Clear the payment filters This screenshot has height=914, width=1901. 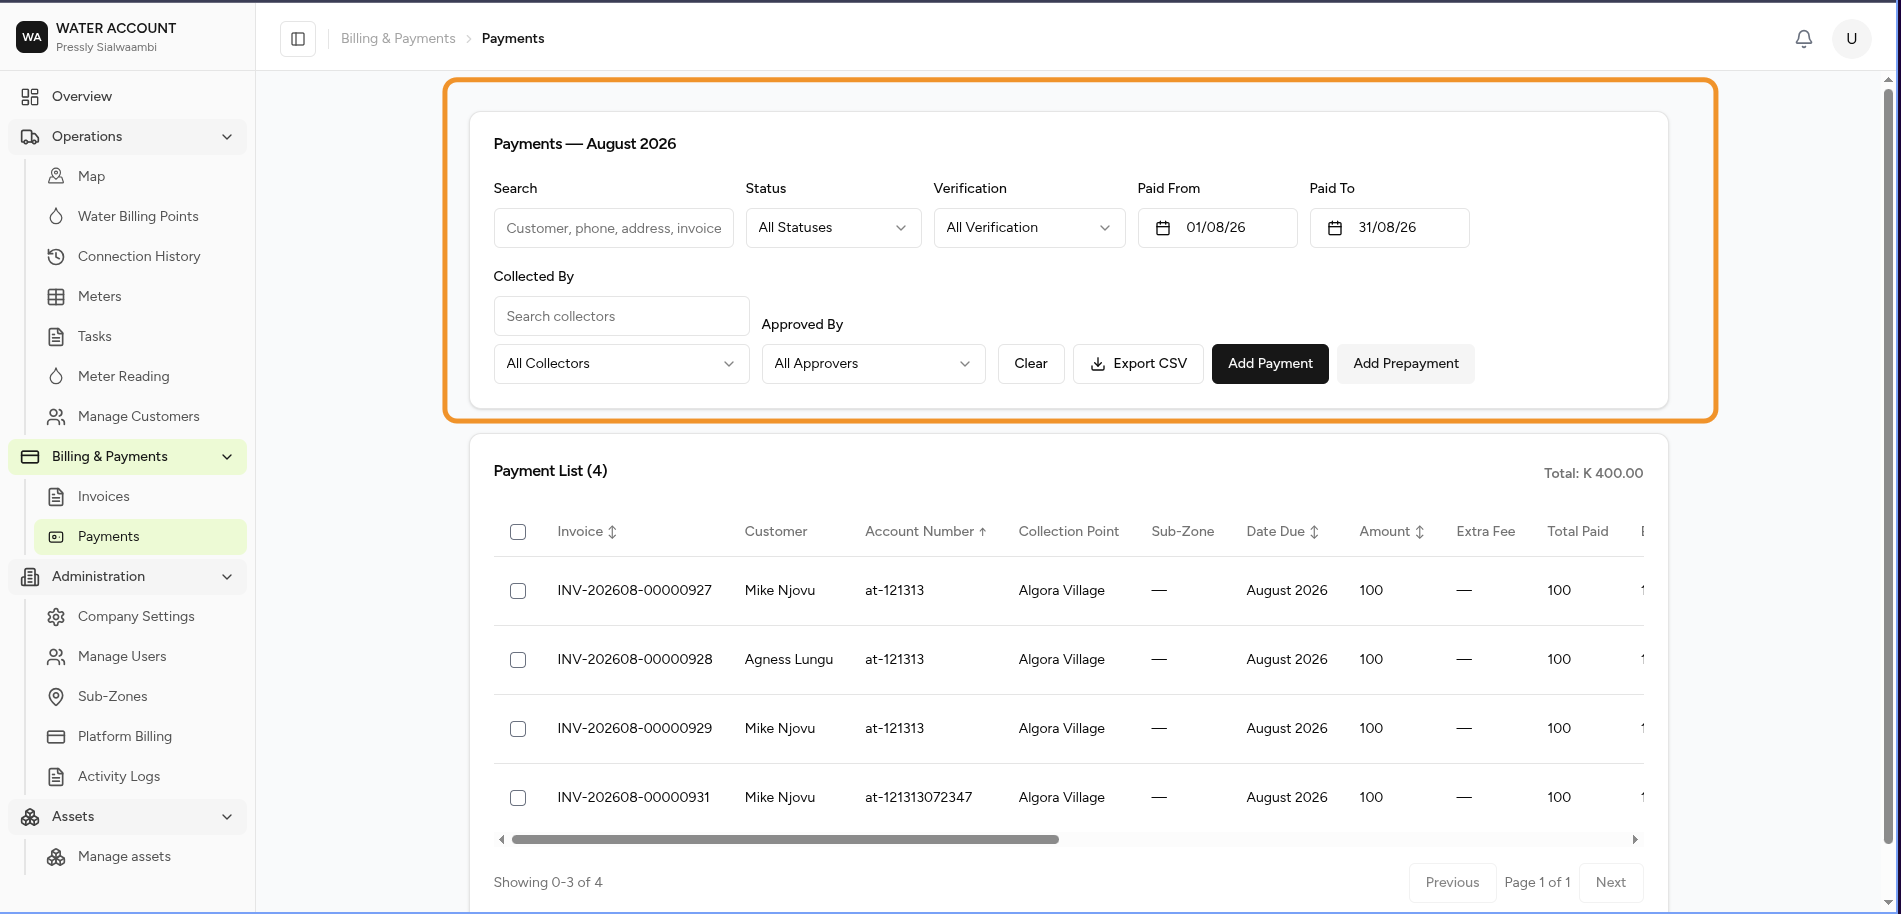click(1031, 364)
